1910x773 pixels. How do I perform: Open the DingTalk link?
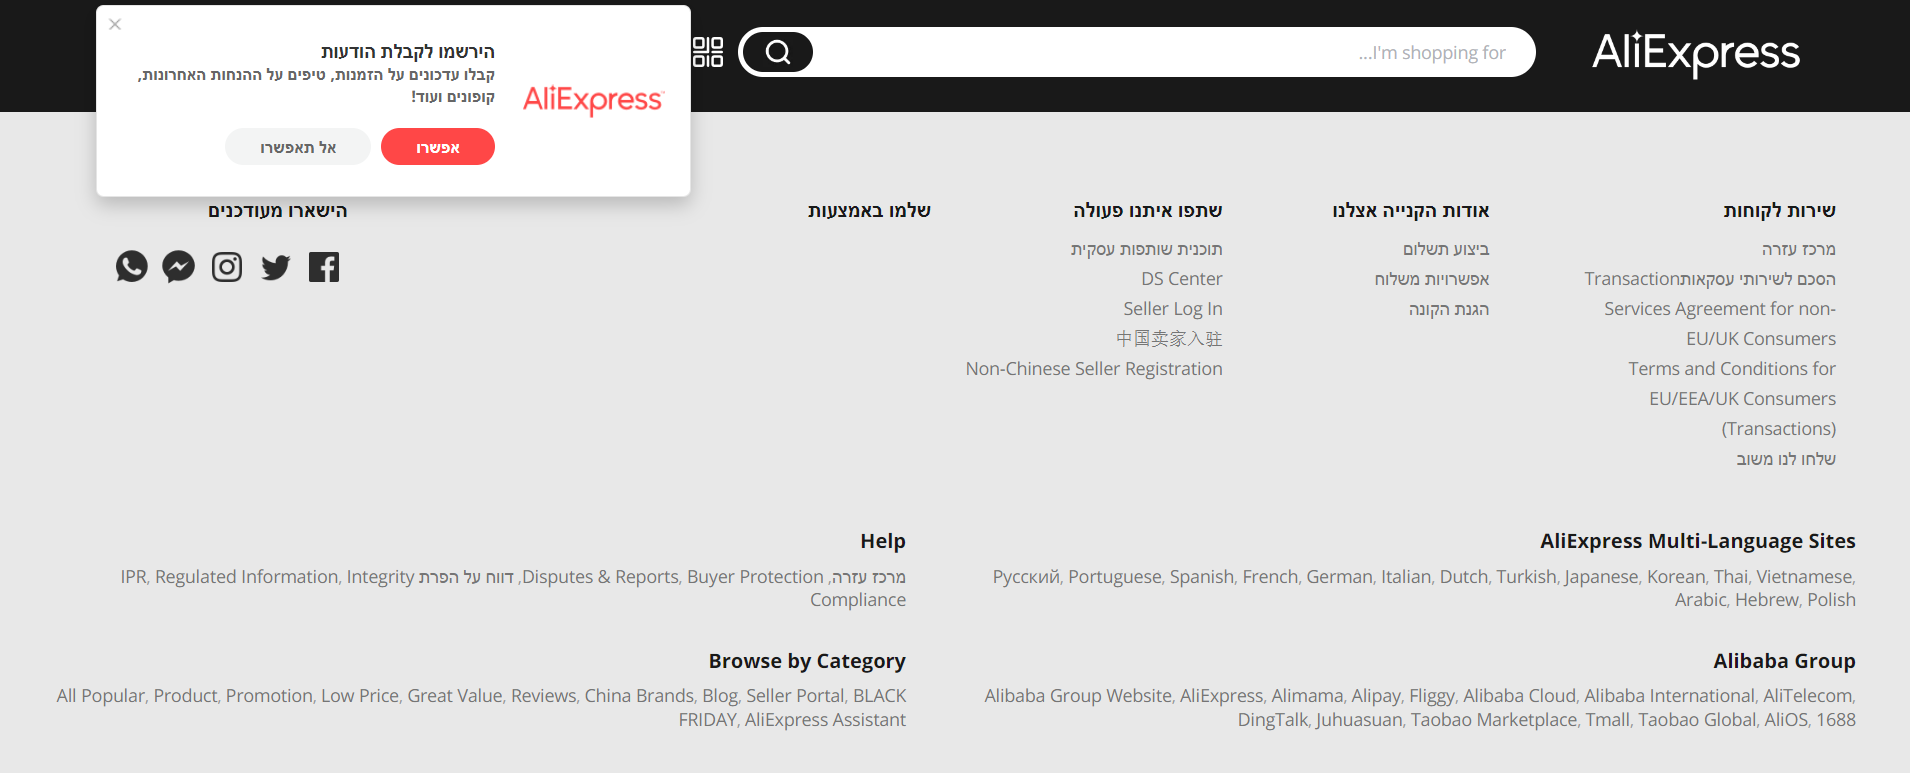click(x=1272, y=720)
